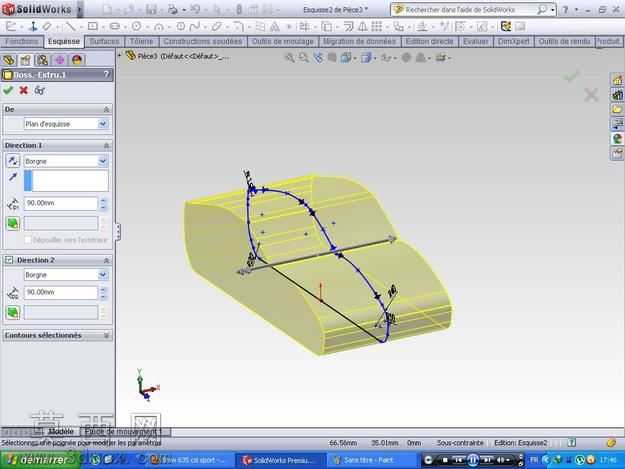Switch to the Evaluer tab
The width and height of the screenshot is (625, 469).
pyautogui.click(x=476, y=41)
